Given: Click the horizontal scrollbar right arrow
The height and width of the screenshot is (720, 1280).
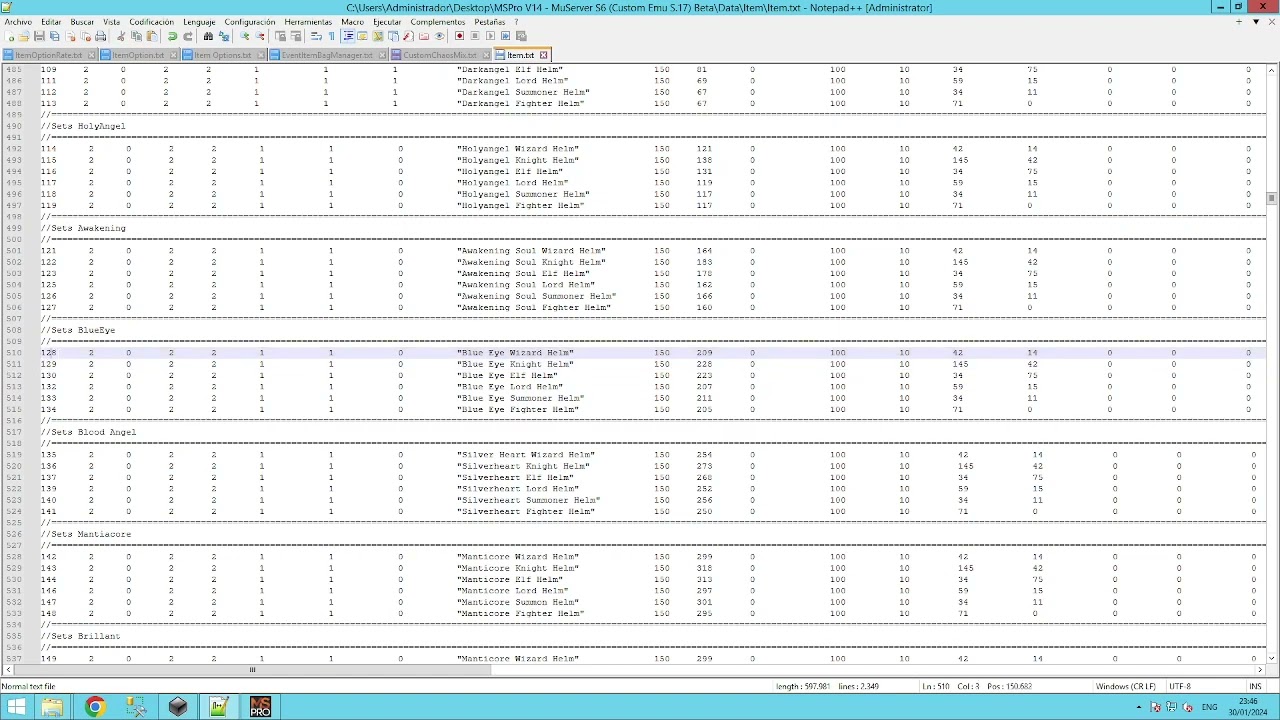Looking at the screenshot, I should tap(1259, 670).
